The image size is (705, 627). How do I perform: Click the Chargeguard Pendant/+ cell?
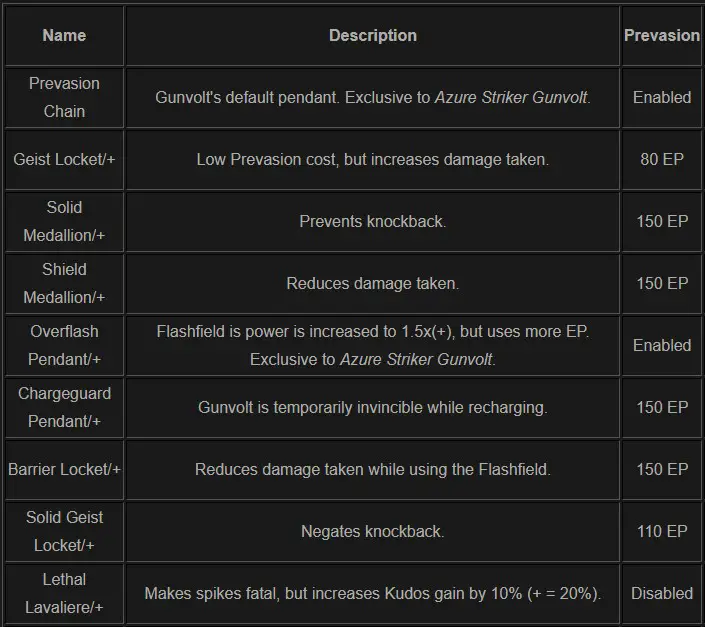[64, 408]
